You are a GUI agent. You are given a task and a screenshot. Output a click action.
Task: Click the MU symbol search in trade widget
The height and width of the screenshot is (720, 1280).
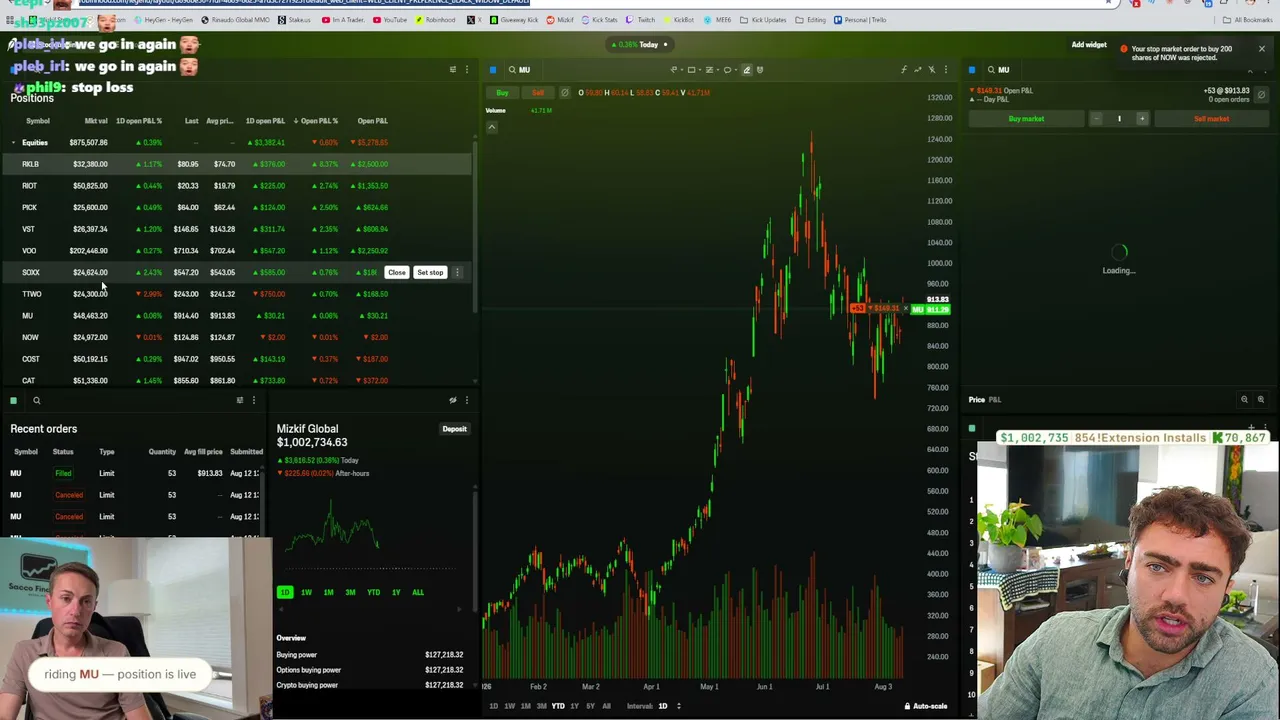click(x=998, y=70)
